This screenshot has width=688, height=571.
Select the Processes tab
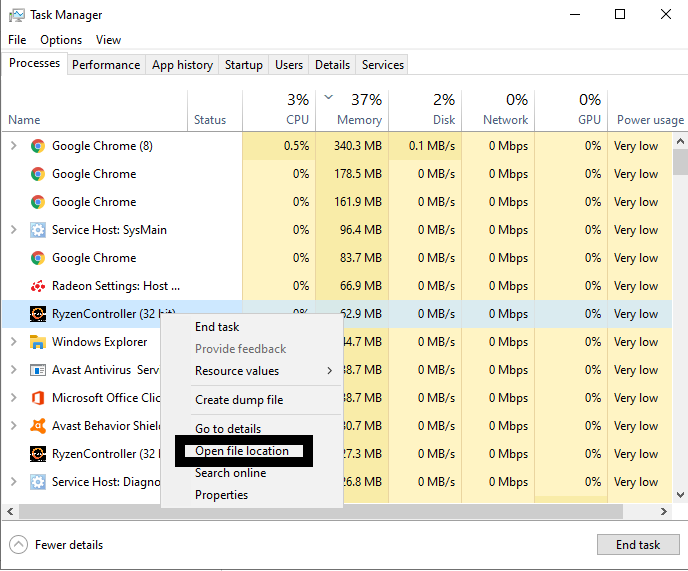(34, 63)
